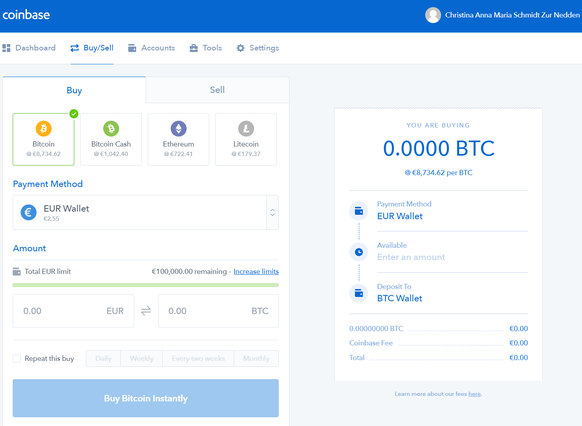Click the Coinbase Fee row
The height and width of the screenshot is (426, 582).
pyautogui.click(x=438, y=343)
